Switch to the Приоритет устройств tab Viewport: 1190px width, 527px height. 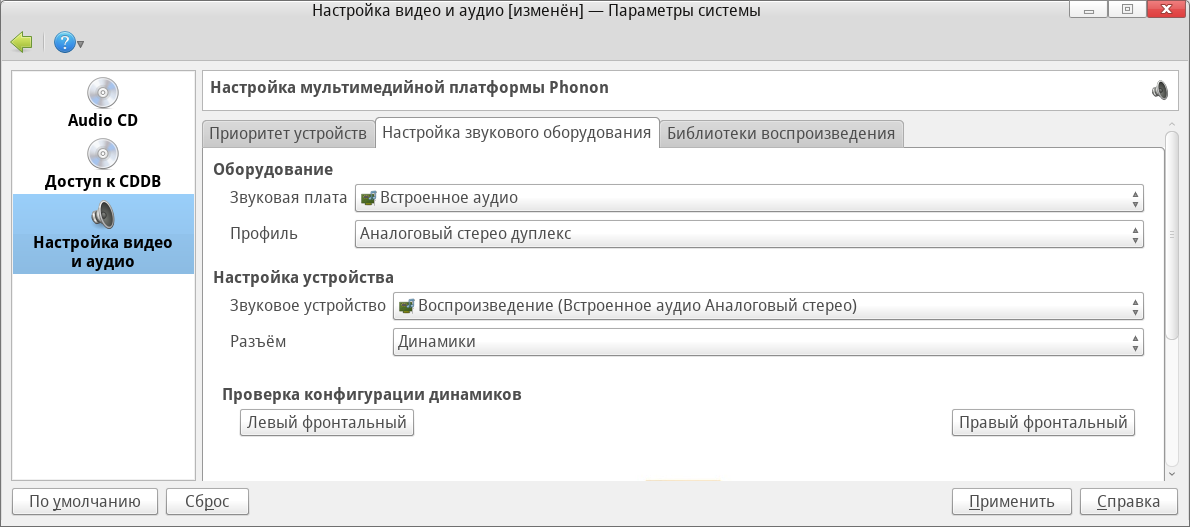288,133
